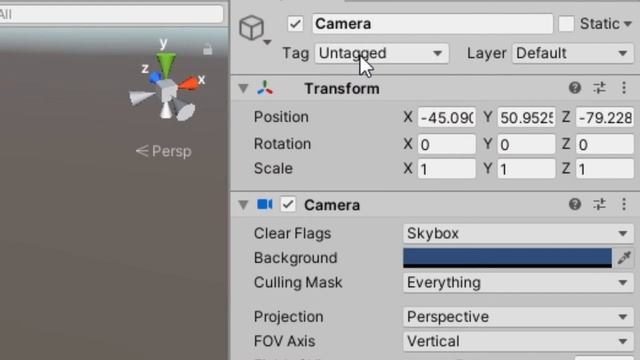Click the blue Z axis gizmo cone
Screen dimensions: 640x360
click(x=155, y=77)
